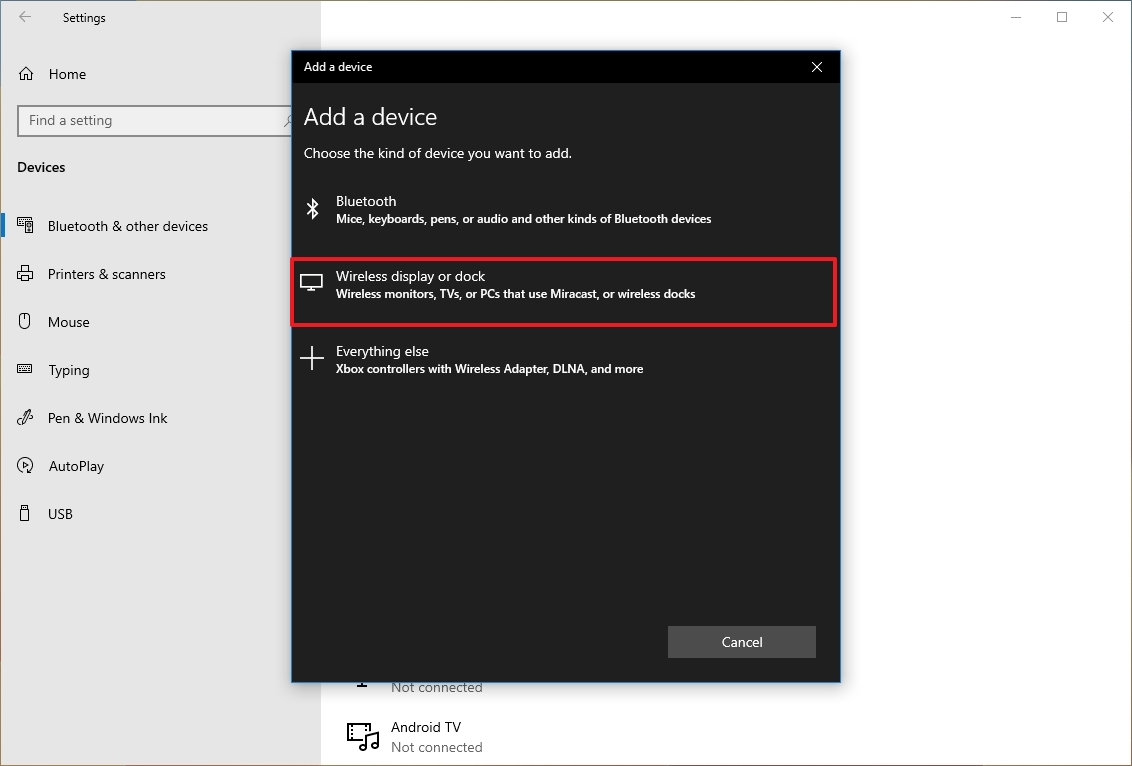Select the Bluetooth device type icon
This screenshot has width=1132, height=766.
[313, 209]
